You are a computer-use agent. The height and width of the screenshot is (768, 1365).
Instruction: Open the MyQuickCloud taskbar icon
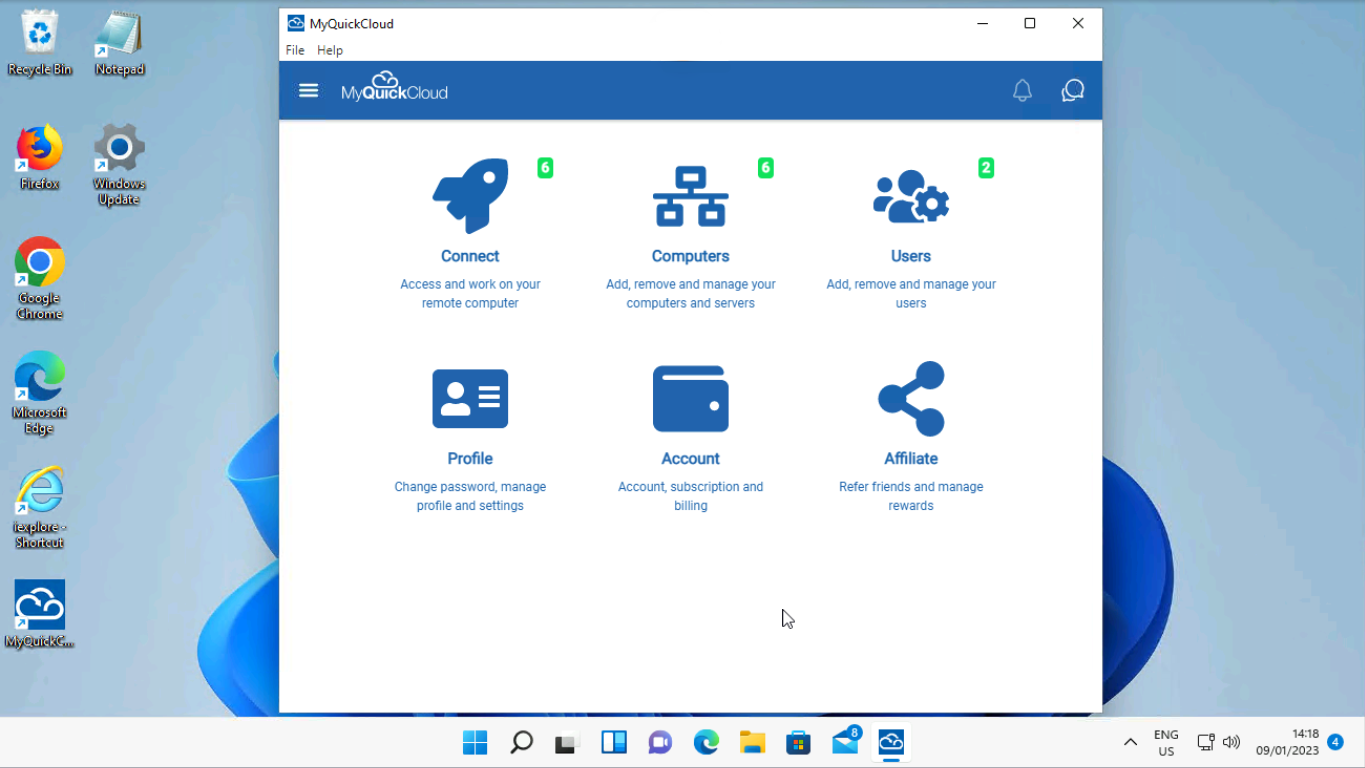pos(890,742)
